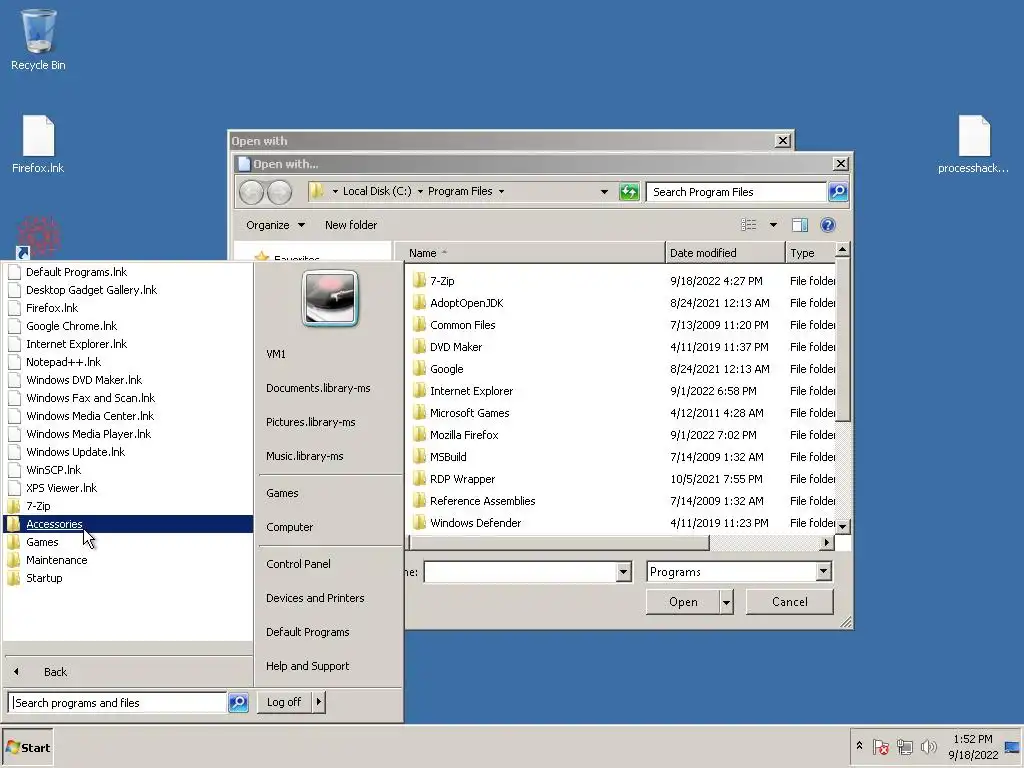Open the address bar history dropdown

tap(604, 191)
